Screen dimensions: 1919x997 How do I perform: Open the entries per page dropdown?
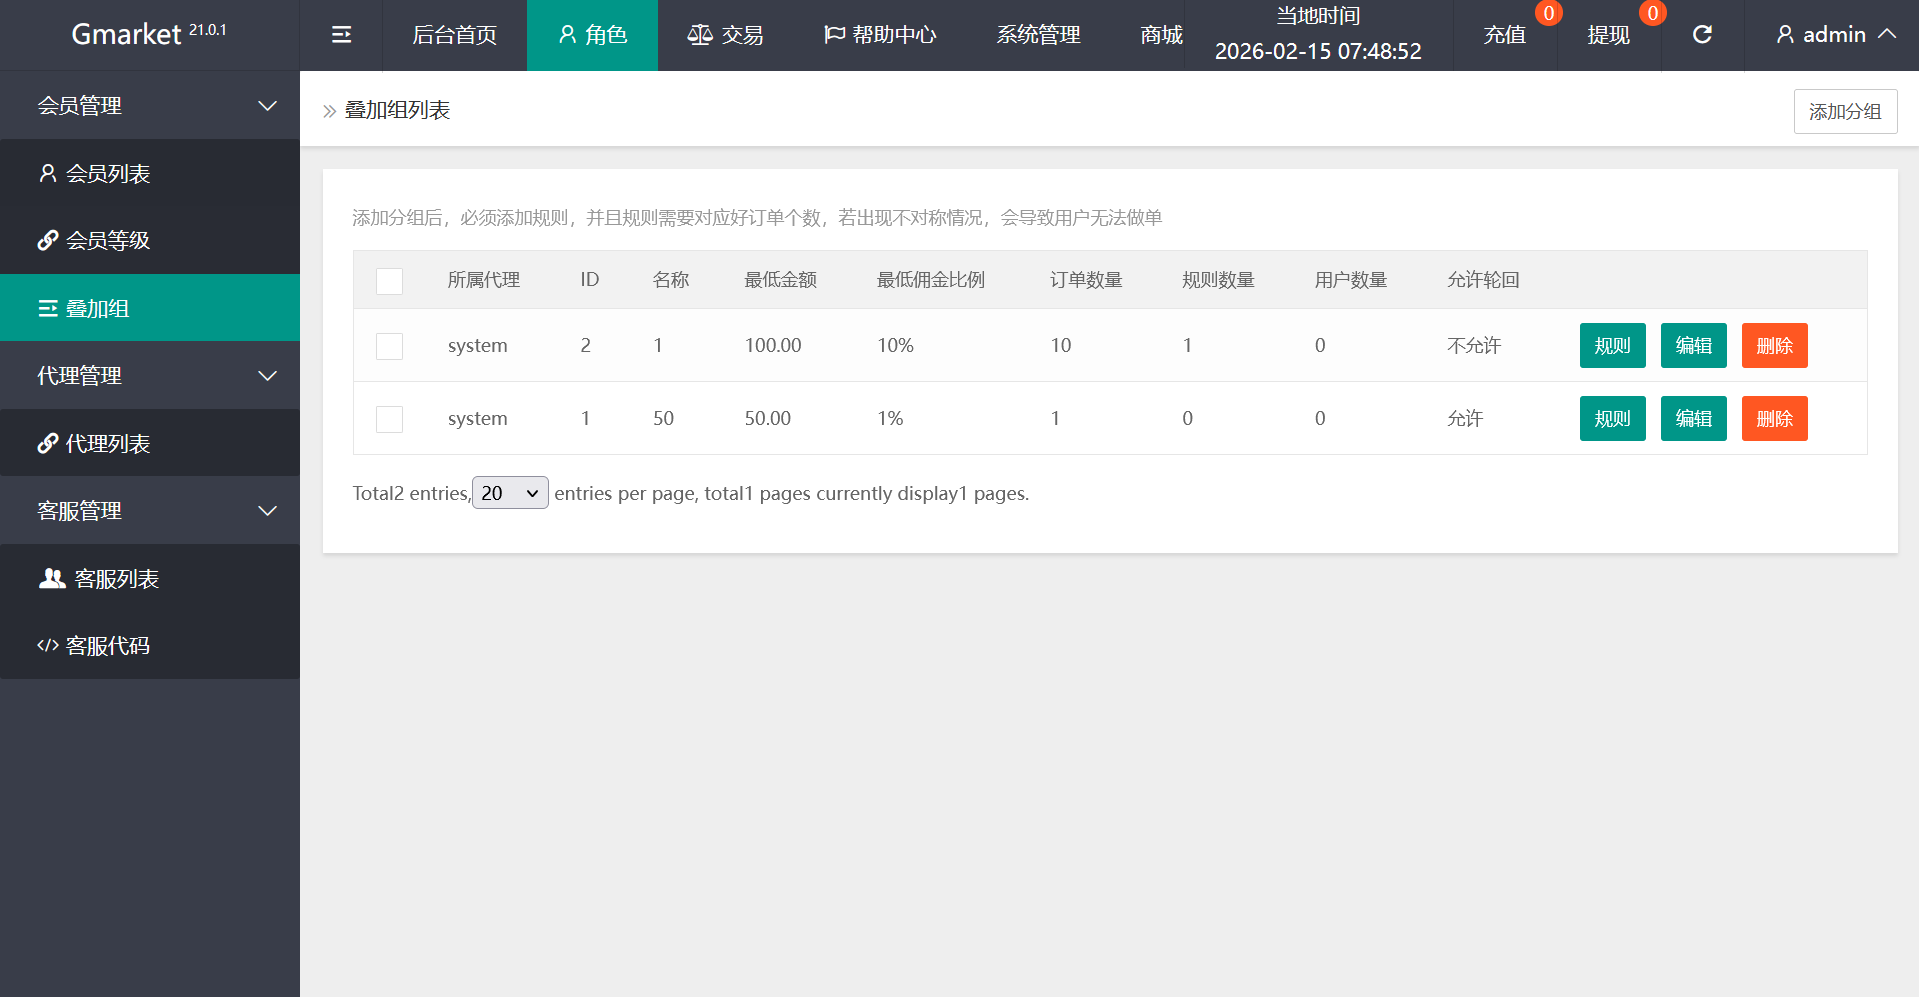click(x=510, y=493)
